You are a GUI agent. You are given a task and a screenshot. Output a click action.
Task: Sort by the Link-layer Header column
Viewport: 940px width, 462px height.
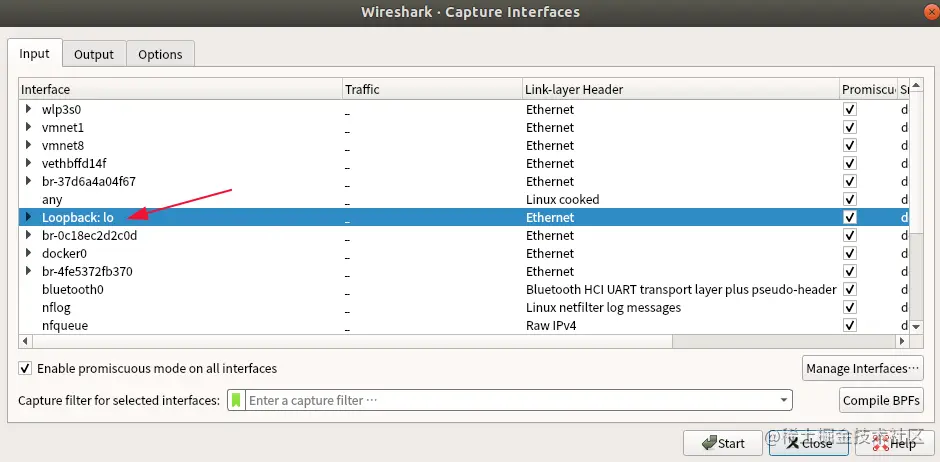tap(680, 89)
